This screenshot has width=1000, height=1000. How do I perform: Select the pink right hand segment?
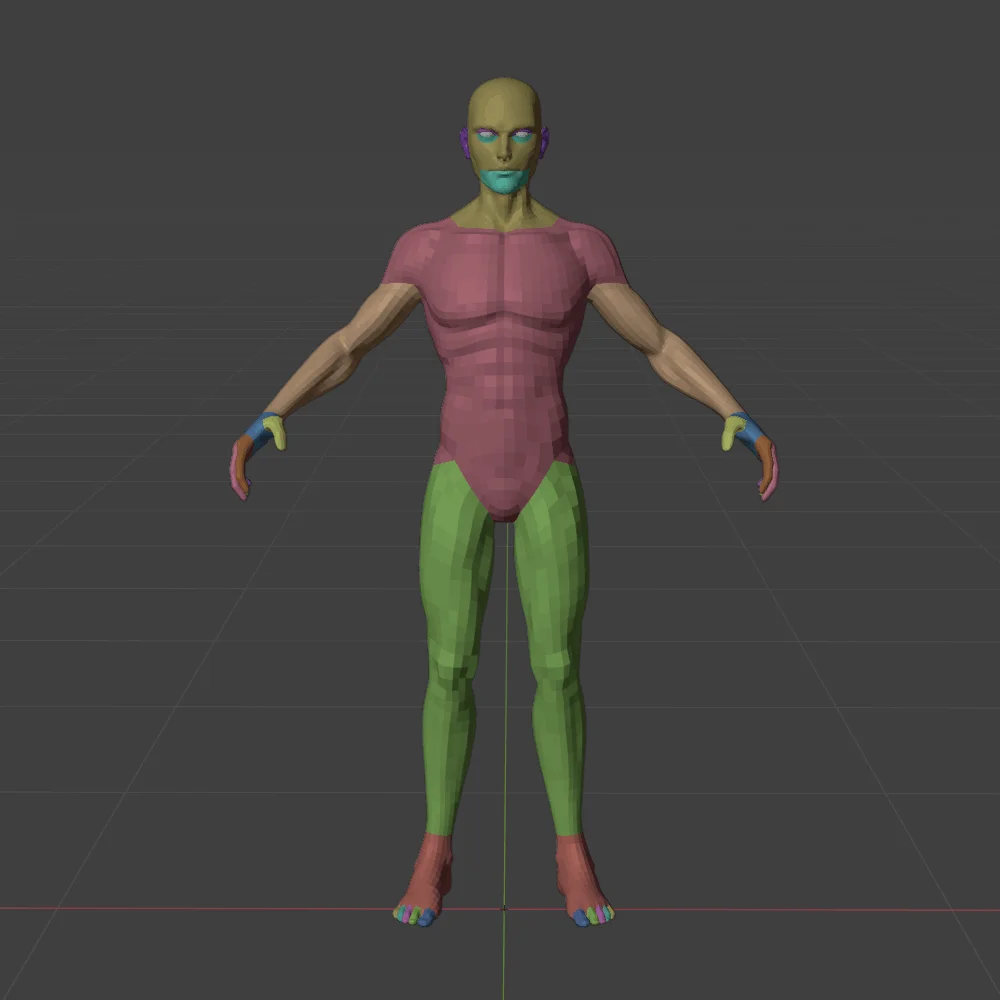click(x=240, y=470)
